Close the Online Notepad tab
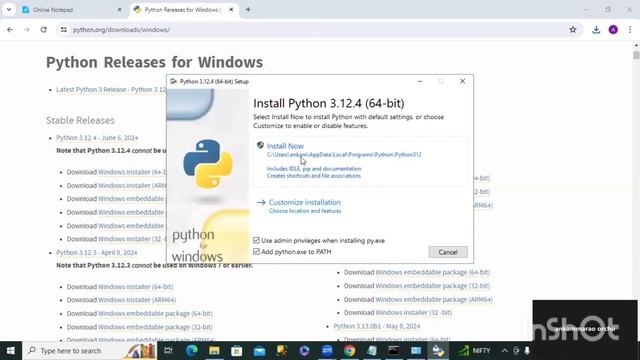 tap(119, 9)
